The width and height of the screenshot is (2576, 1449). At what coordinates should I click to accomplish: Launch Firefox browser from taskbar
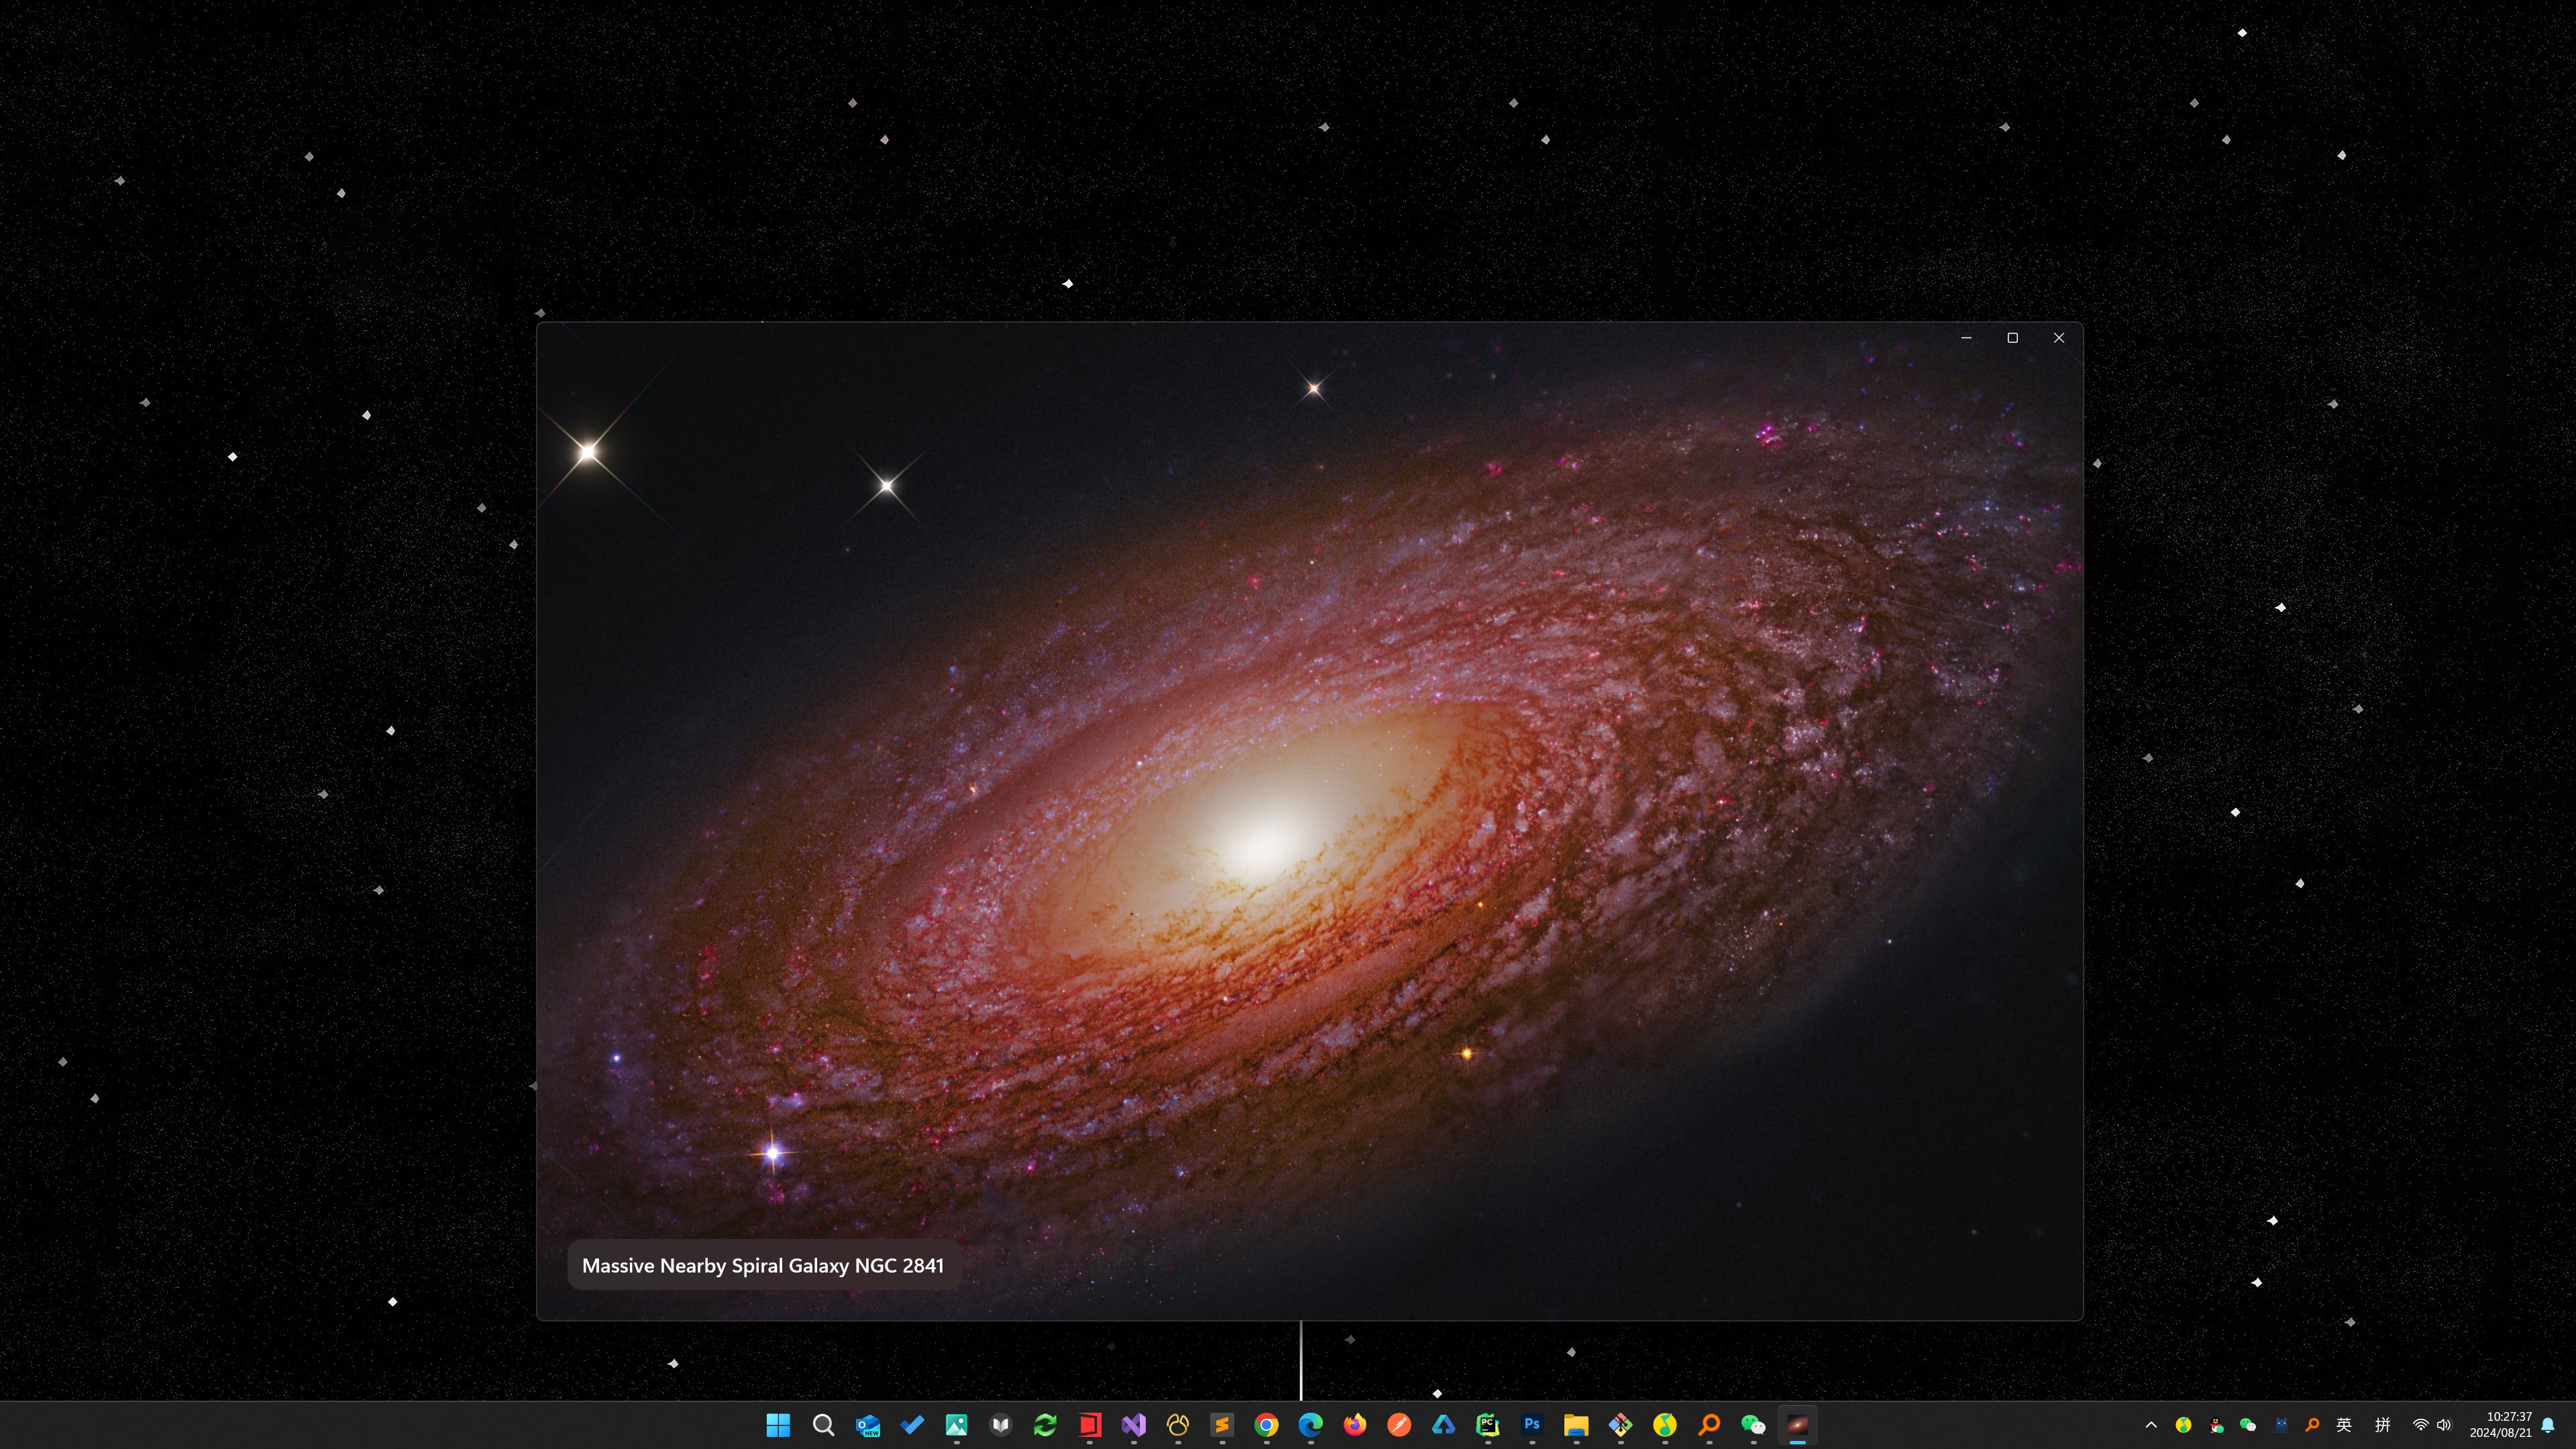[x=1355, y=1425]
